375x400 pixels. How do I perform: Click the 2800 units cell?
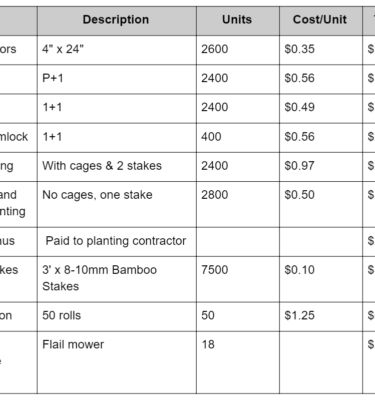(238, 204)
